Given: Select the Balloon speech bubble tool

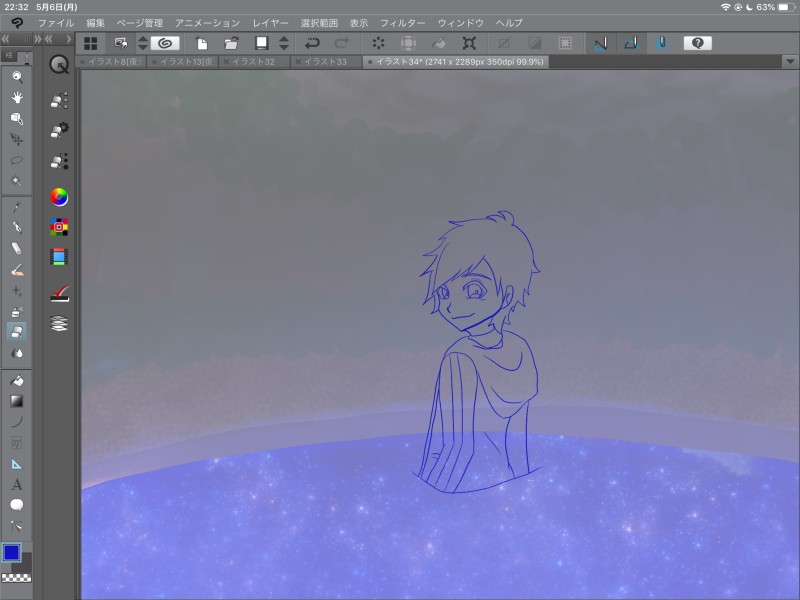Looking at the screenshot, I should coord(17,505).
